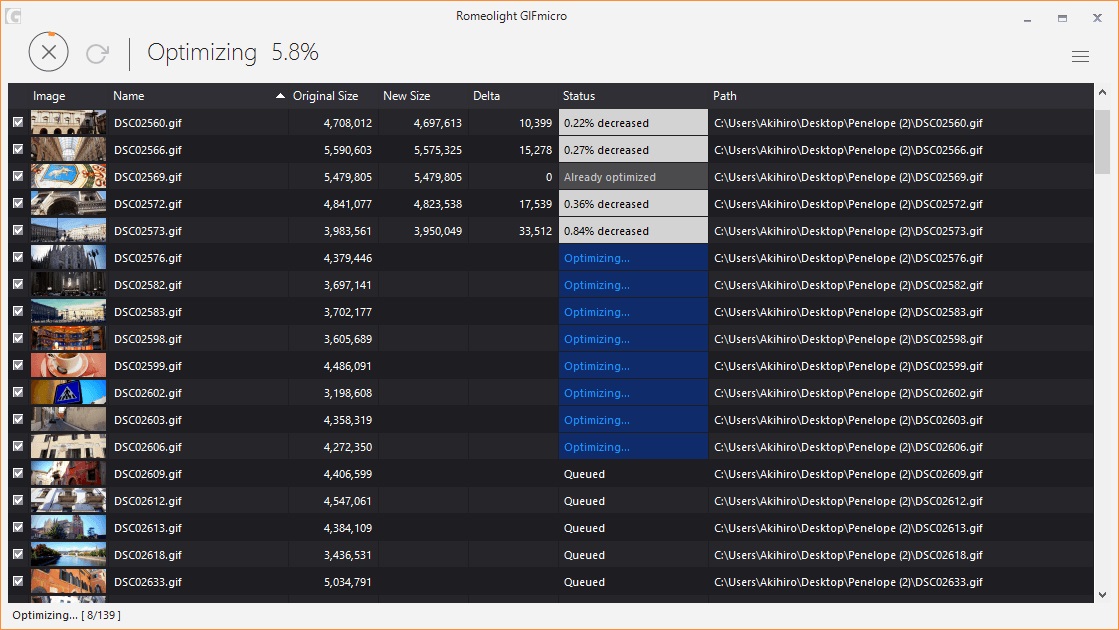Screen dimensions: 1119x630
Task: Deselect the DSC02633.gif row checkbox
Action: pyautogui.click(x=17, y=582)
